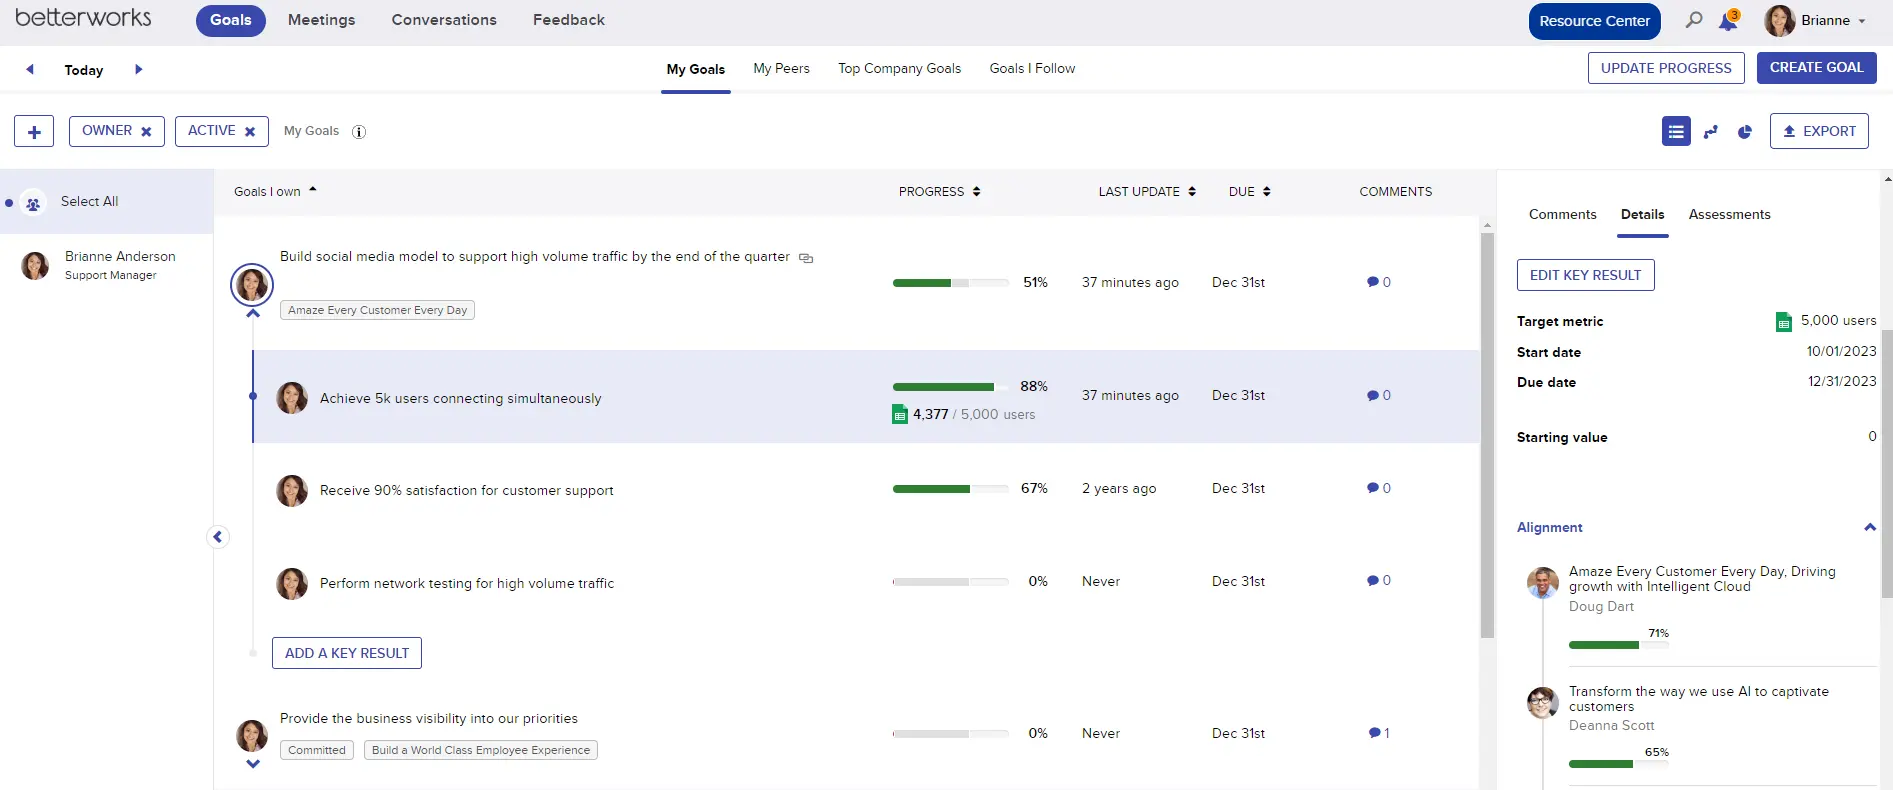1893x790 pixels.
Task: Collapse the Alignment section
Action: (1869, 527)
